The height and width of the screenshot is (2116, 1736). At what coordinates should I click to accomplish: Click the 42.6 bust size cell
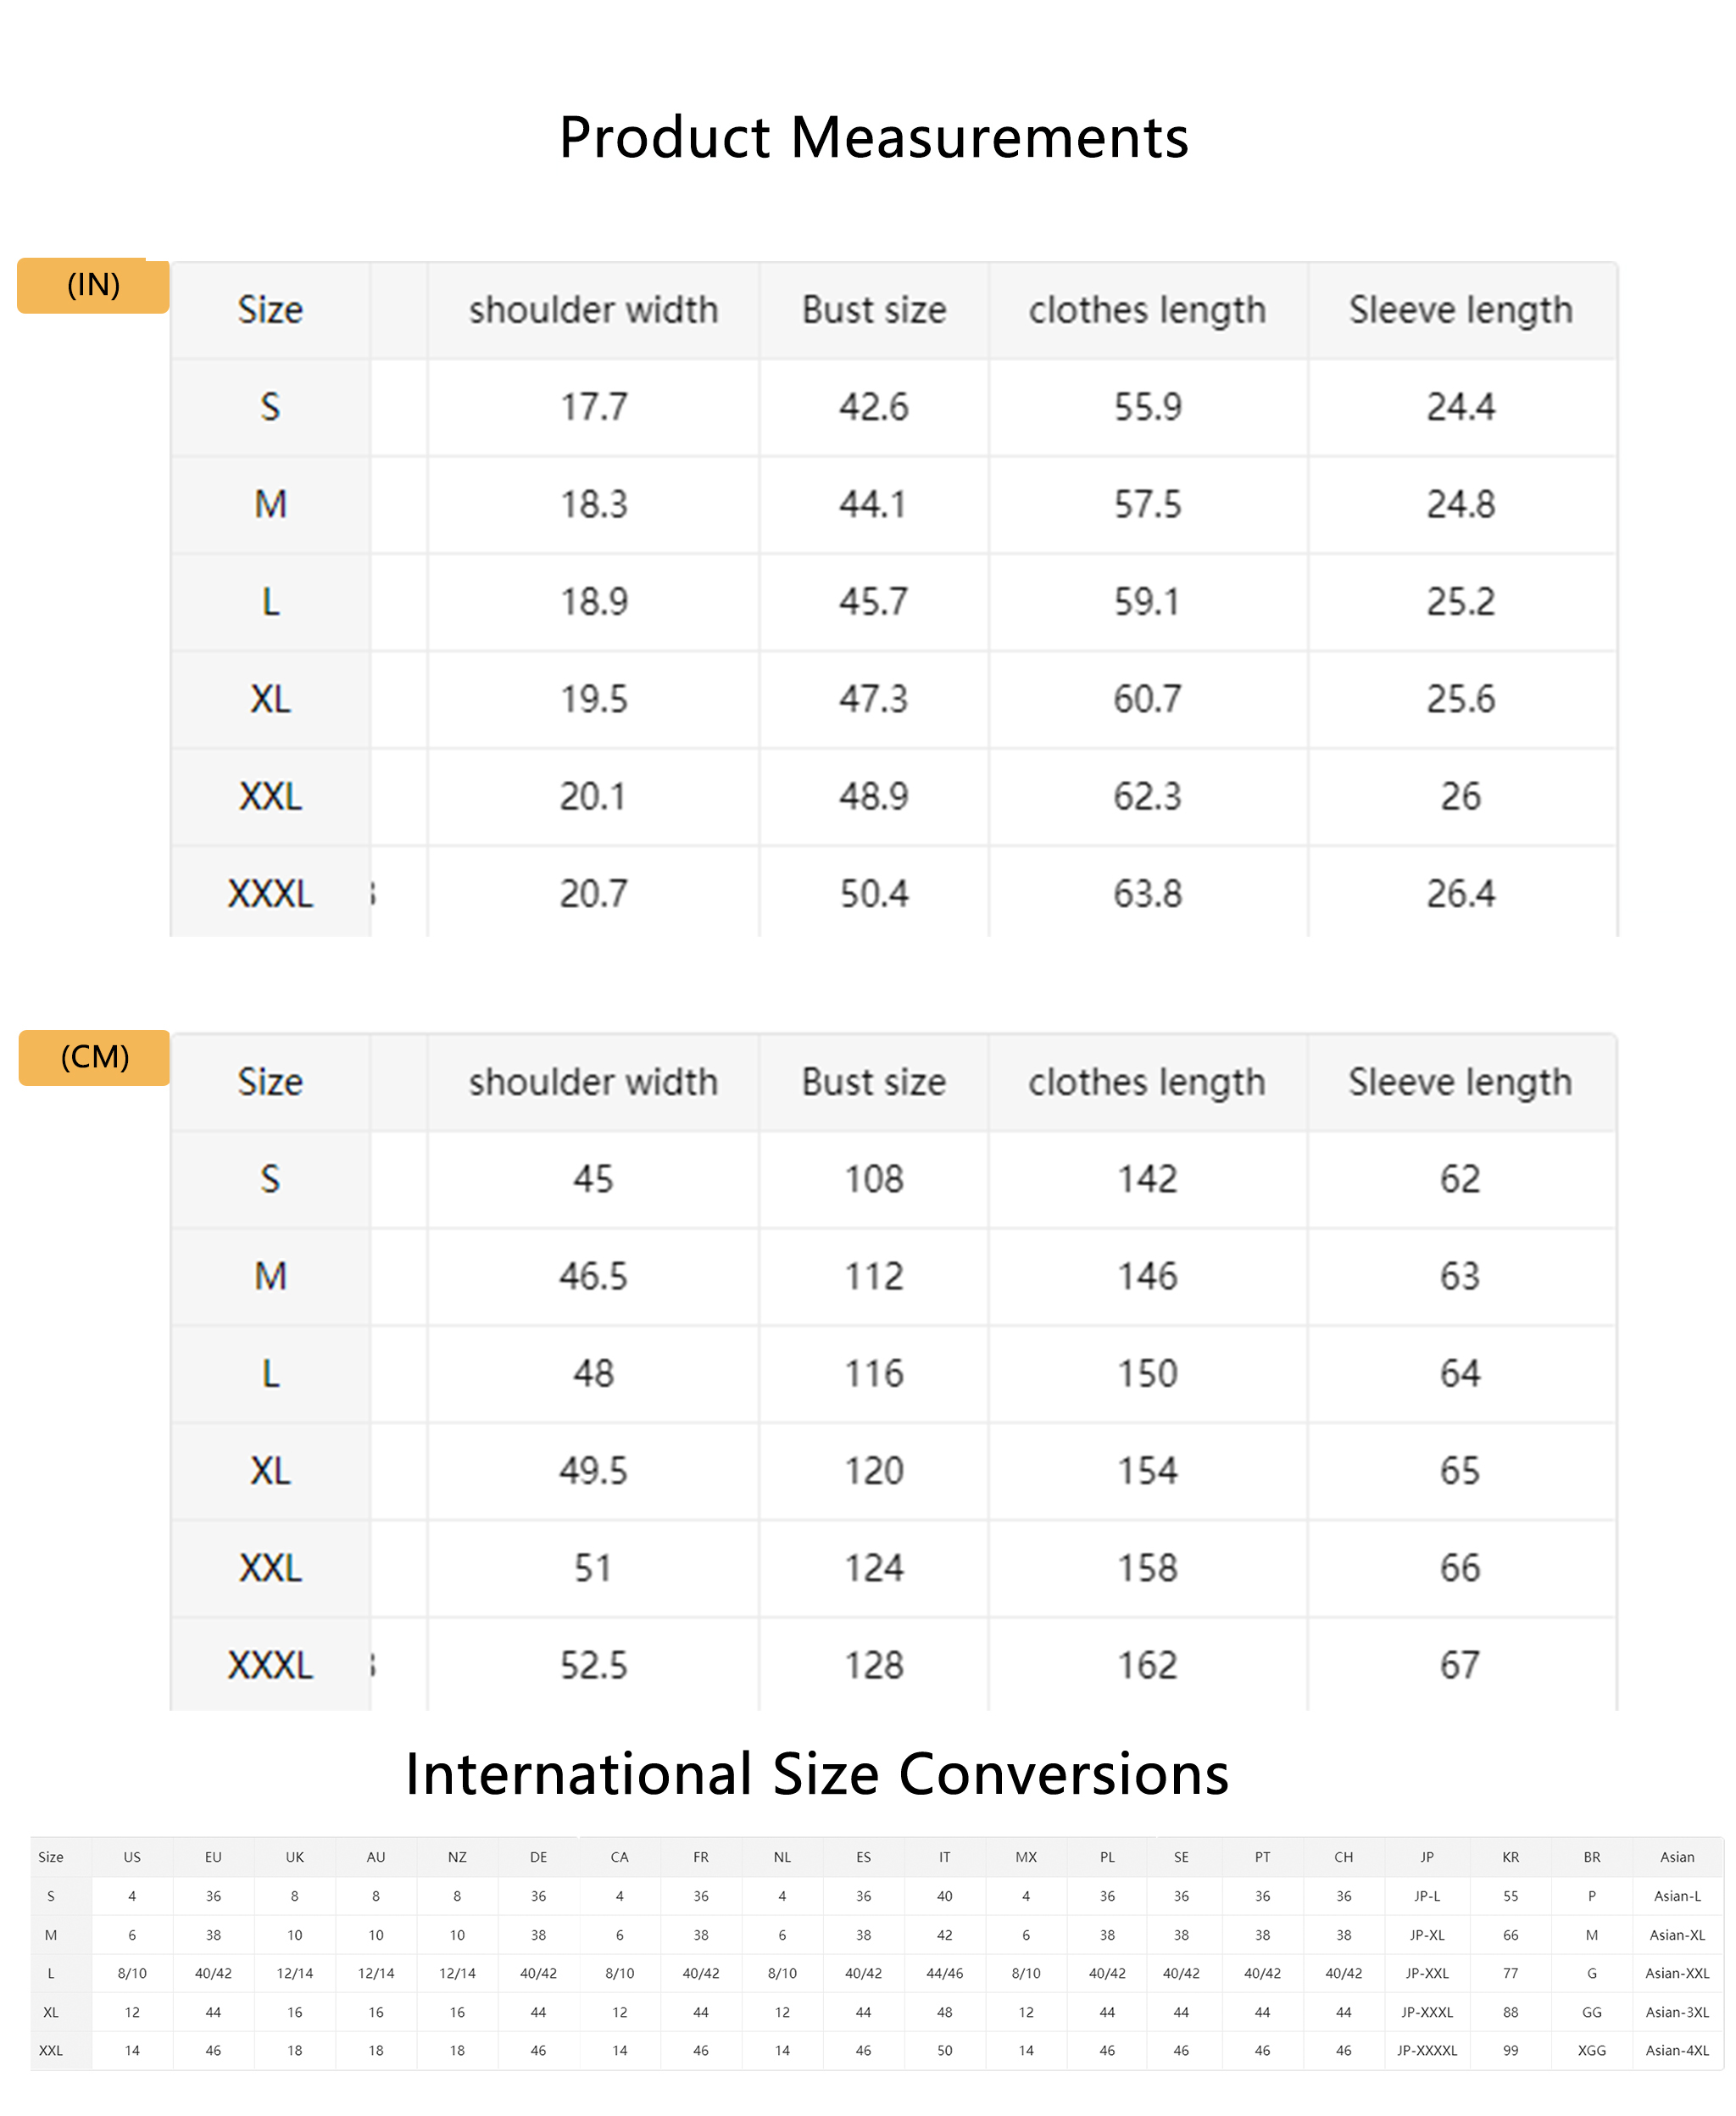pyautogui.click(x=873, y=408)
